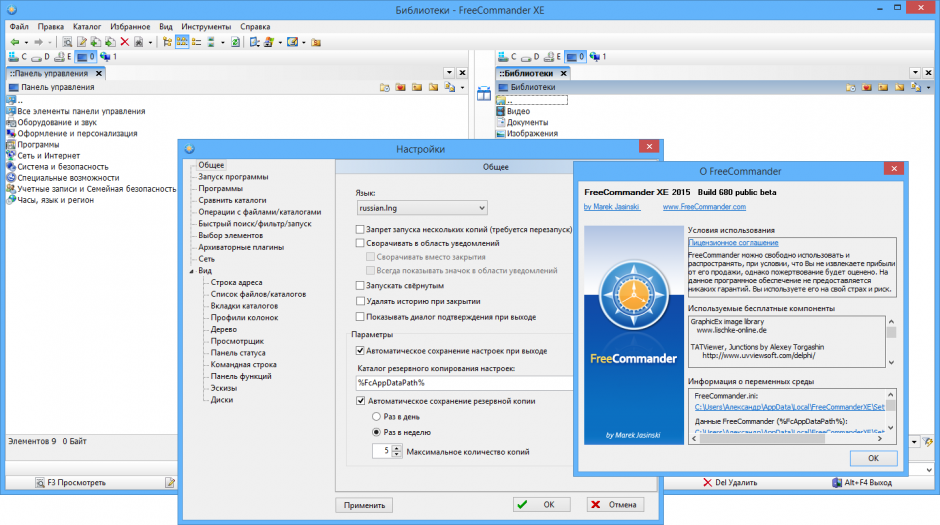Uncheck Автоматическое сохранение резервной копии

tap(360, 401)
